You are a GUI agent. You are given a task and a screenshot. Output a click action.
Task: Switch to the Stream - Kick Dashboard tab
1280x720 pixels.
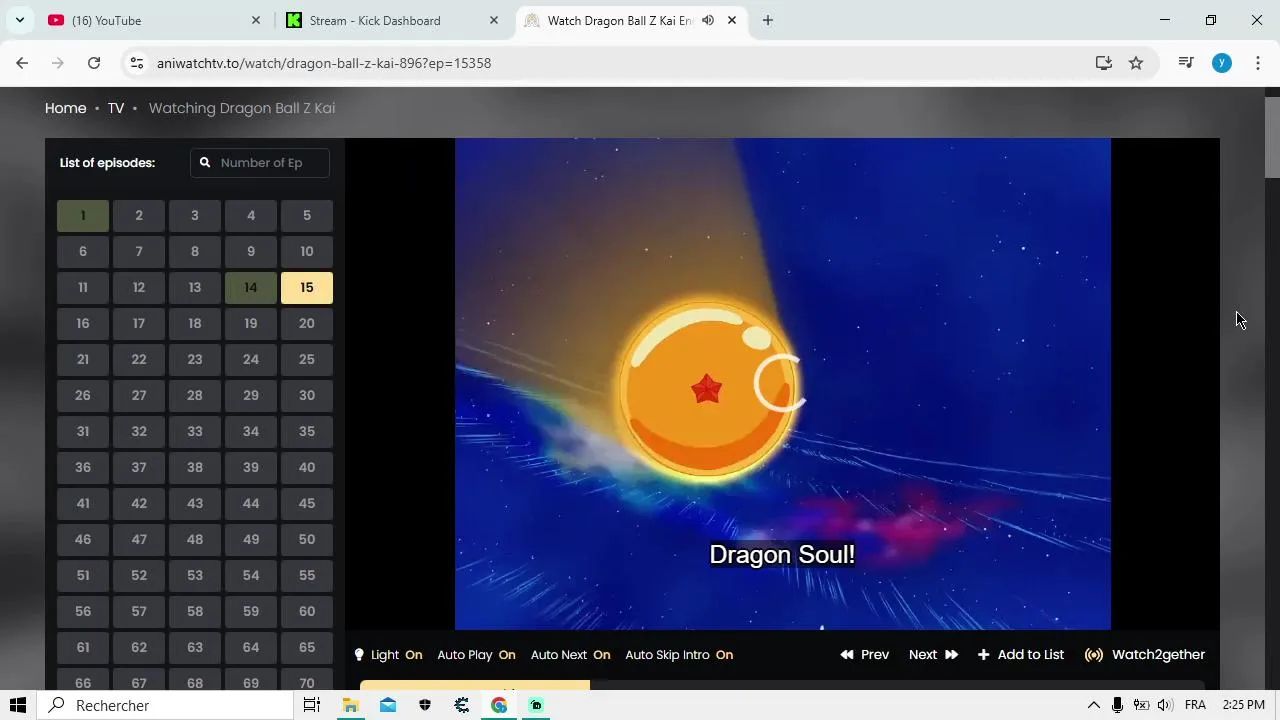point(392,20)
